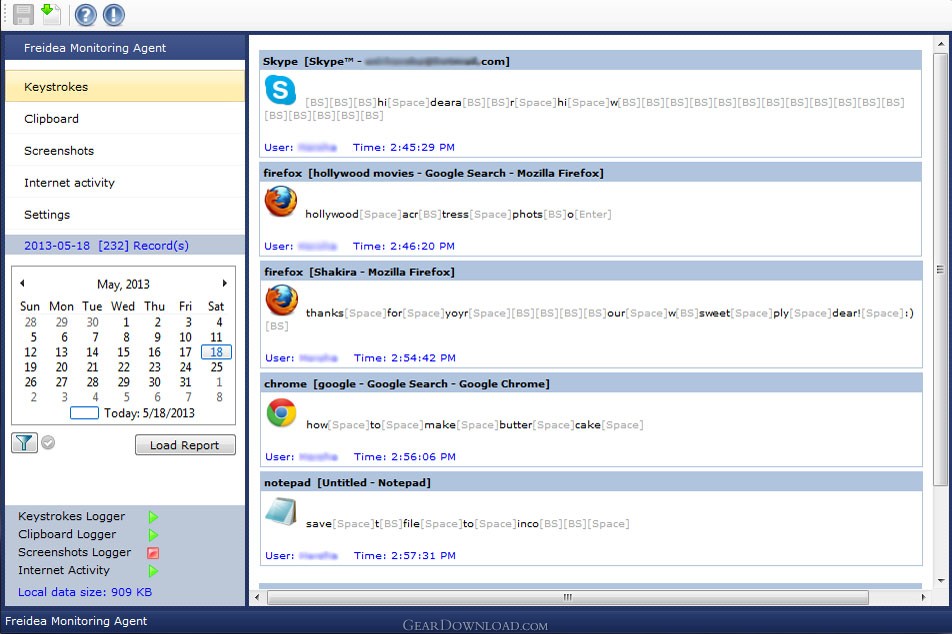Go to previous month in calendar

[x=22, y=283]
